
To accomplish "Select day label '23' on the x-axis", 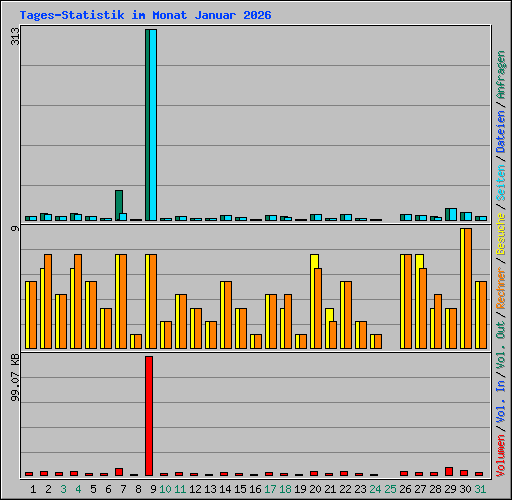I will coord(360,489).
